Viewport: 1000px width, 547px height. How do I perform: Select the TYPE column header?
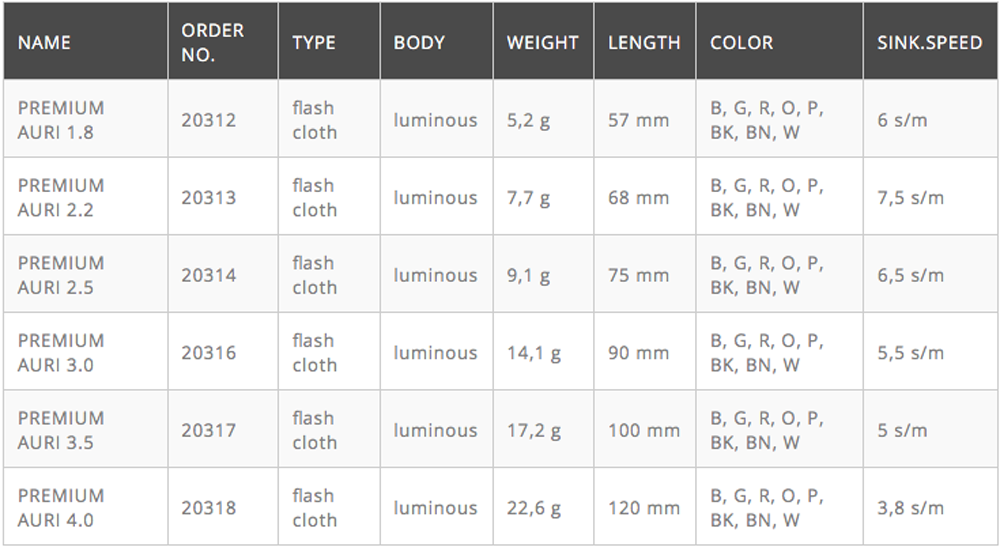pyautogui.click(x=314, y=43)
